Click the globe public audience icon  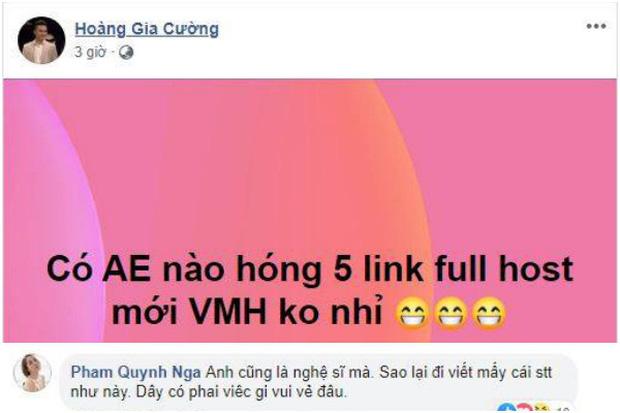click(x=126, y=52)
